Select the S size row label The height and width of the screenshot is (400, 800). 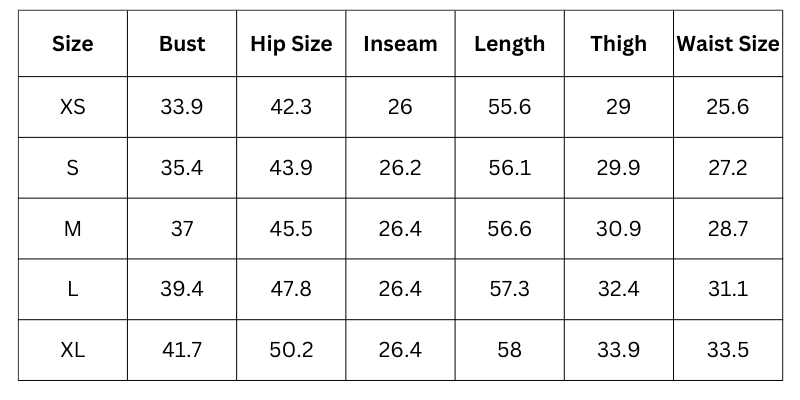tap(72, 168)
